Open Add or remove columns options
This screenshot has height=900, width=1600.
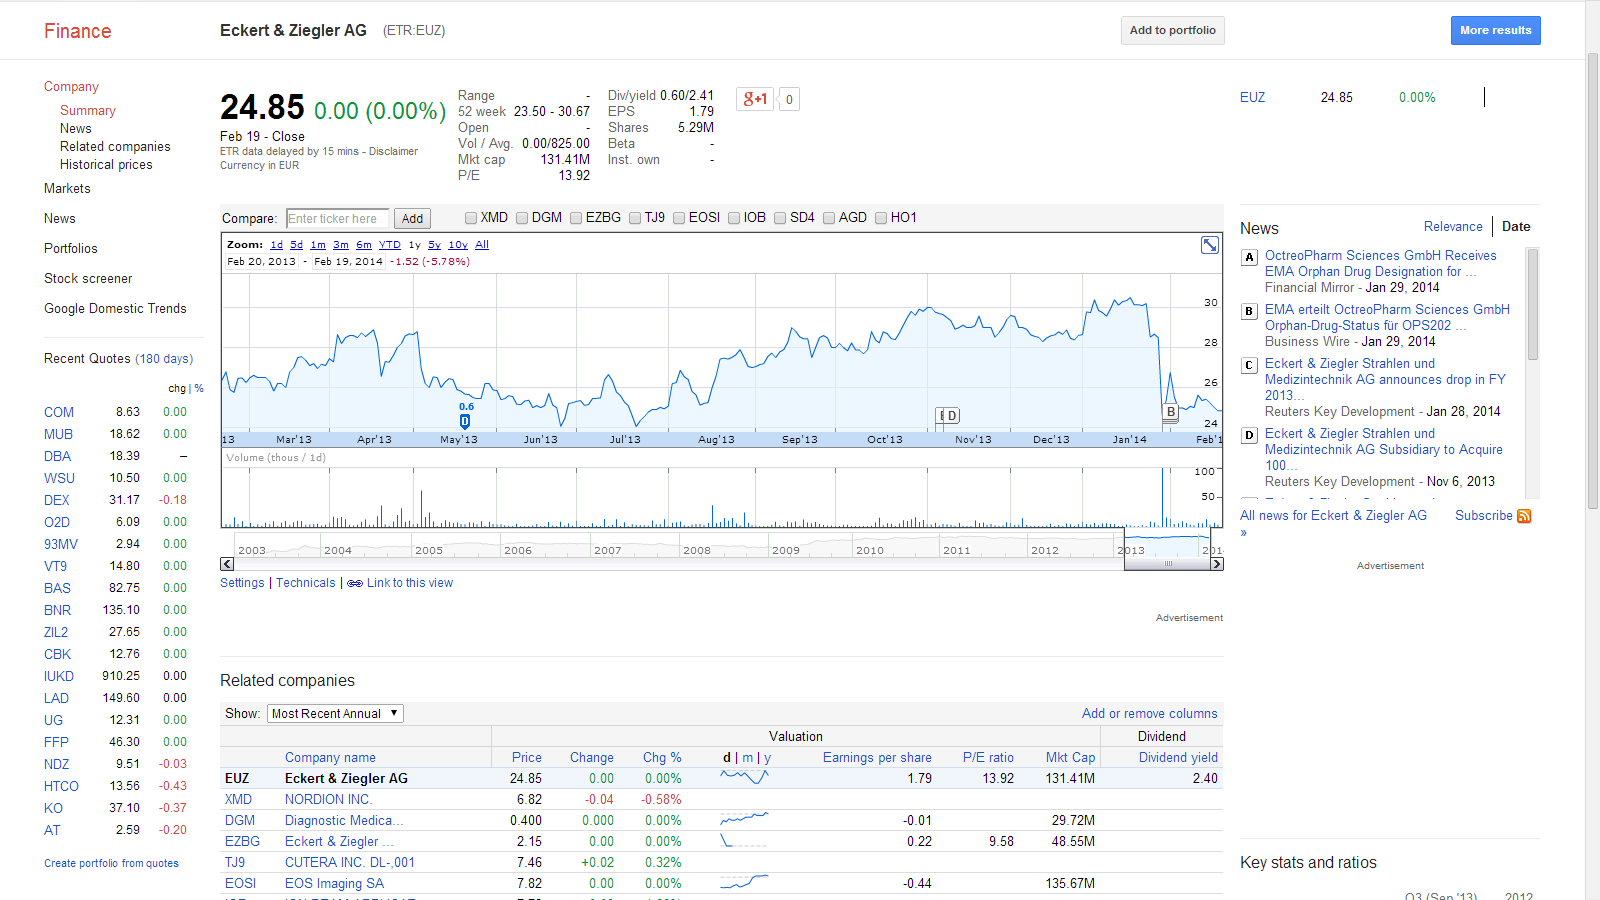click(x=1150, y=713)
